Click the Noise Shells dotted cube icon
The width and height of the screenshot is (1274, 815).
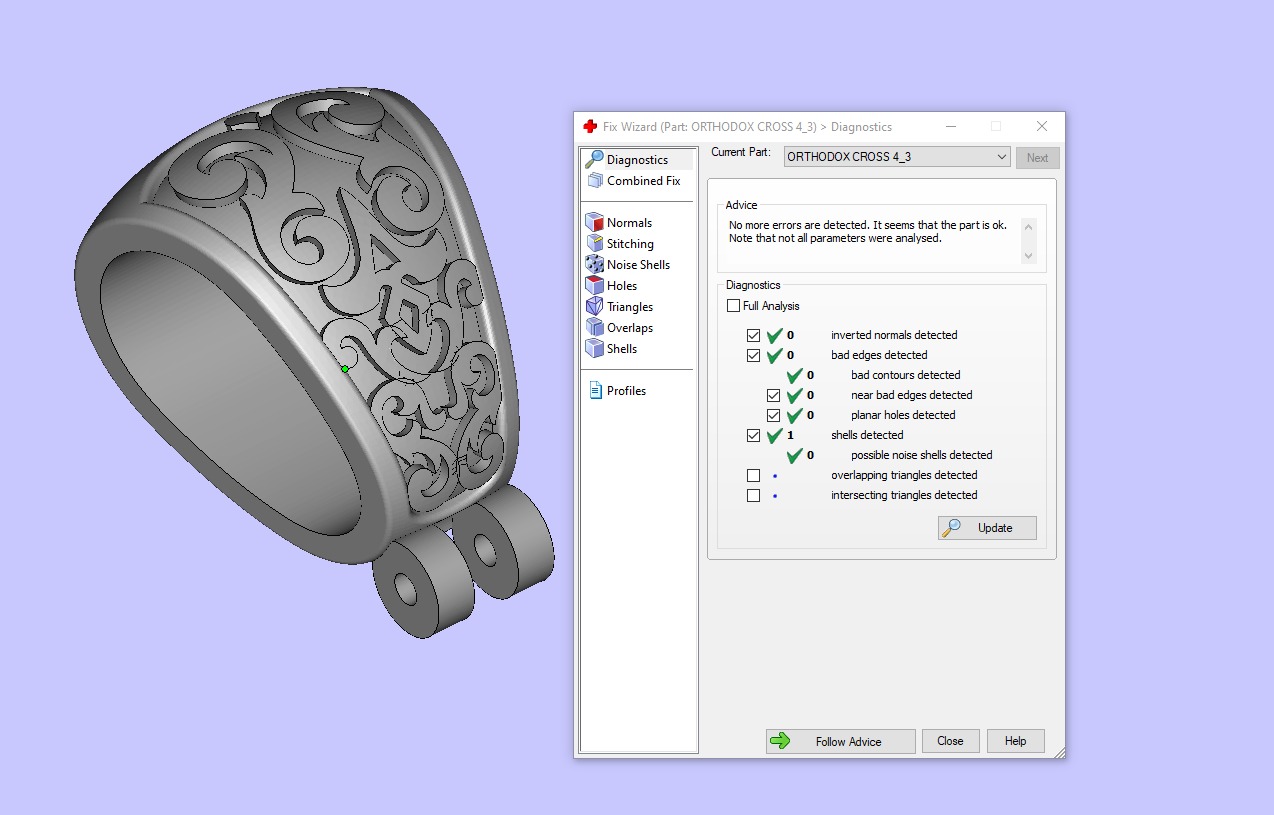pyautogui.click(x=594, y=265)
